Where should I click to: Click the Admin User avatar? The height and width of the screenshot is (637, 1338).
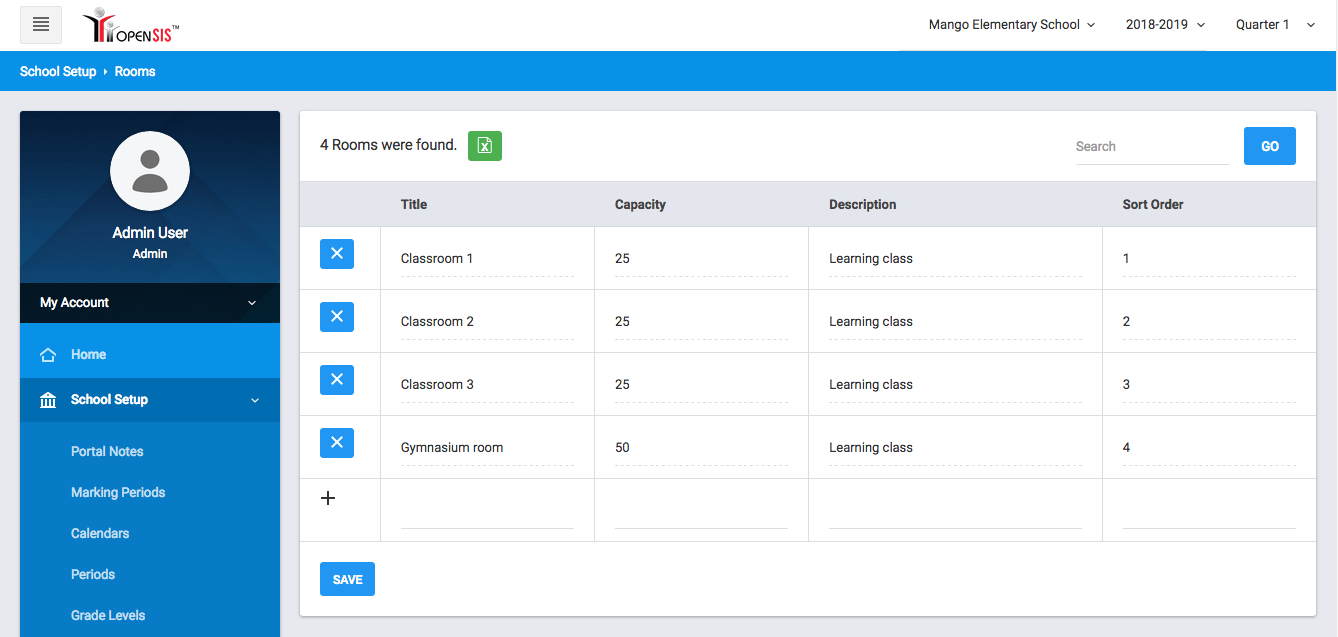click(x=150, y=171)
